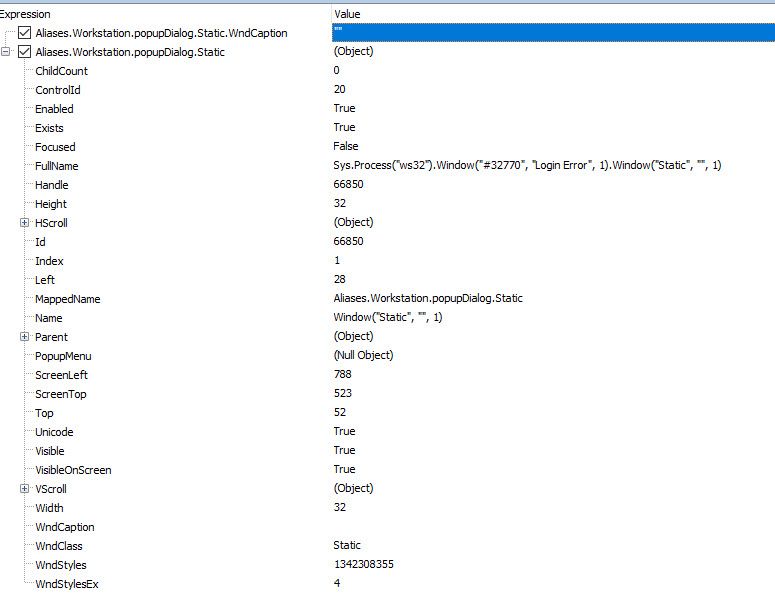Toggle the checkbox for the Static.WndCaption expression
This screenshot has height=602, width=775.
[25, 33]
